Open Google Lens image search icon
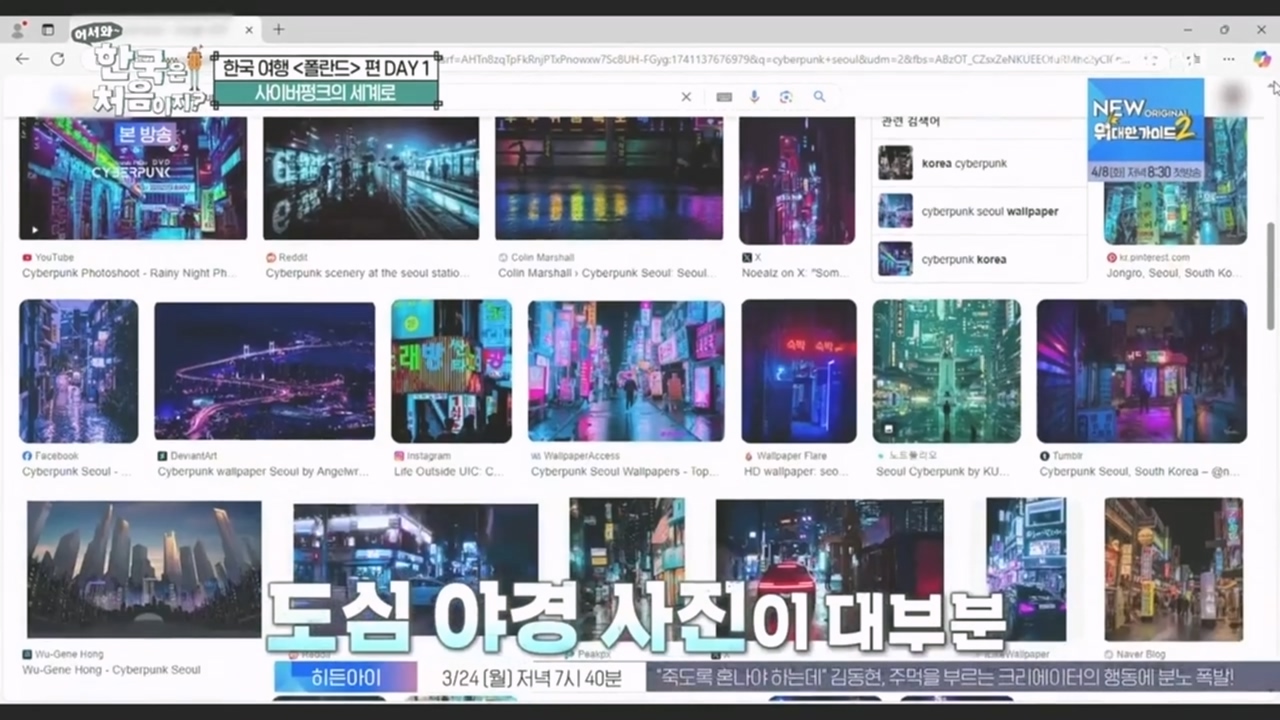Viewport: 1280px width, 720px height. [786, 97]
